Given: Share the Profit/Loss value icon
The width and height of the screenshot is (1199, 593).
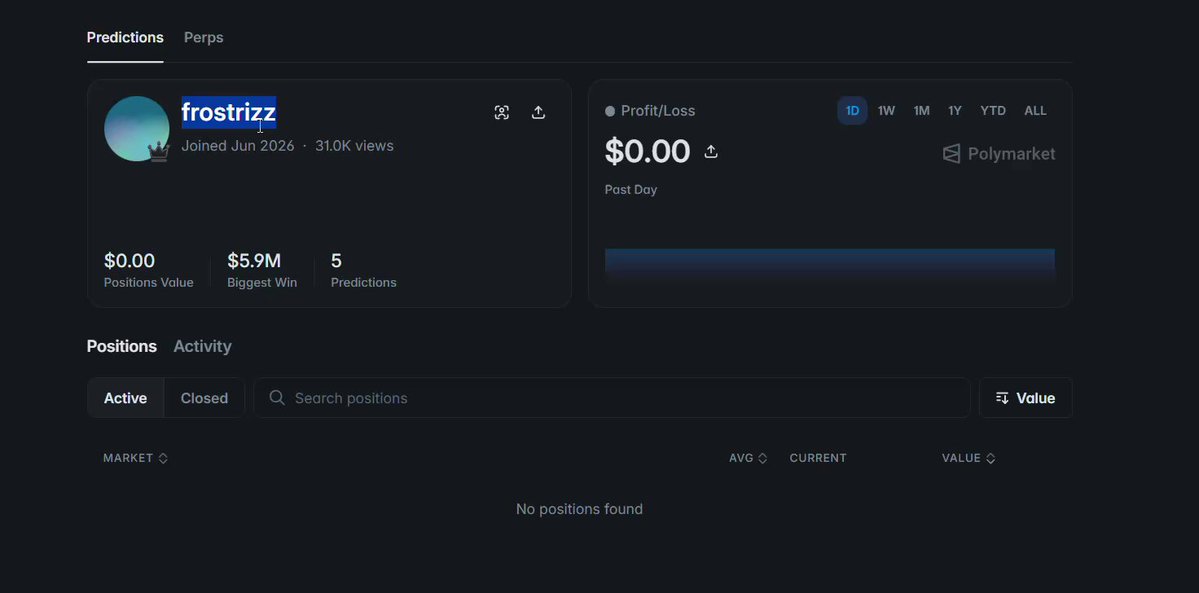Looking at the screenshot, I should point(711,152).
